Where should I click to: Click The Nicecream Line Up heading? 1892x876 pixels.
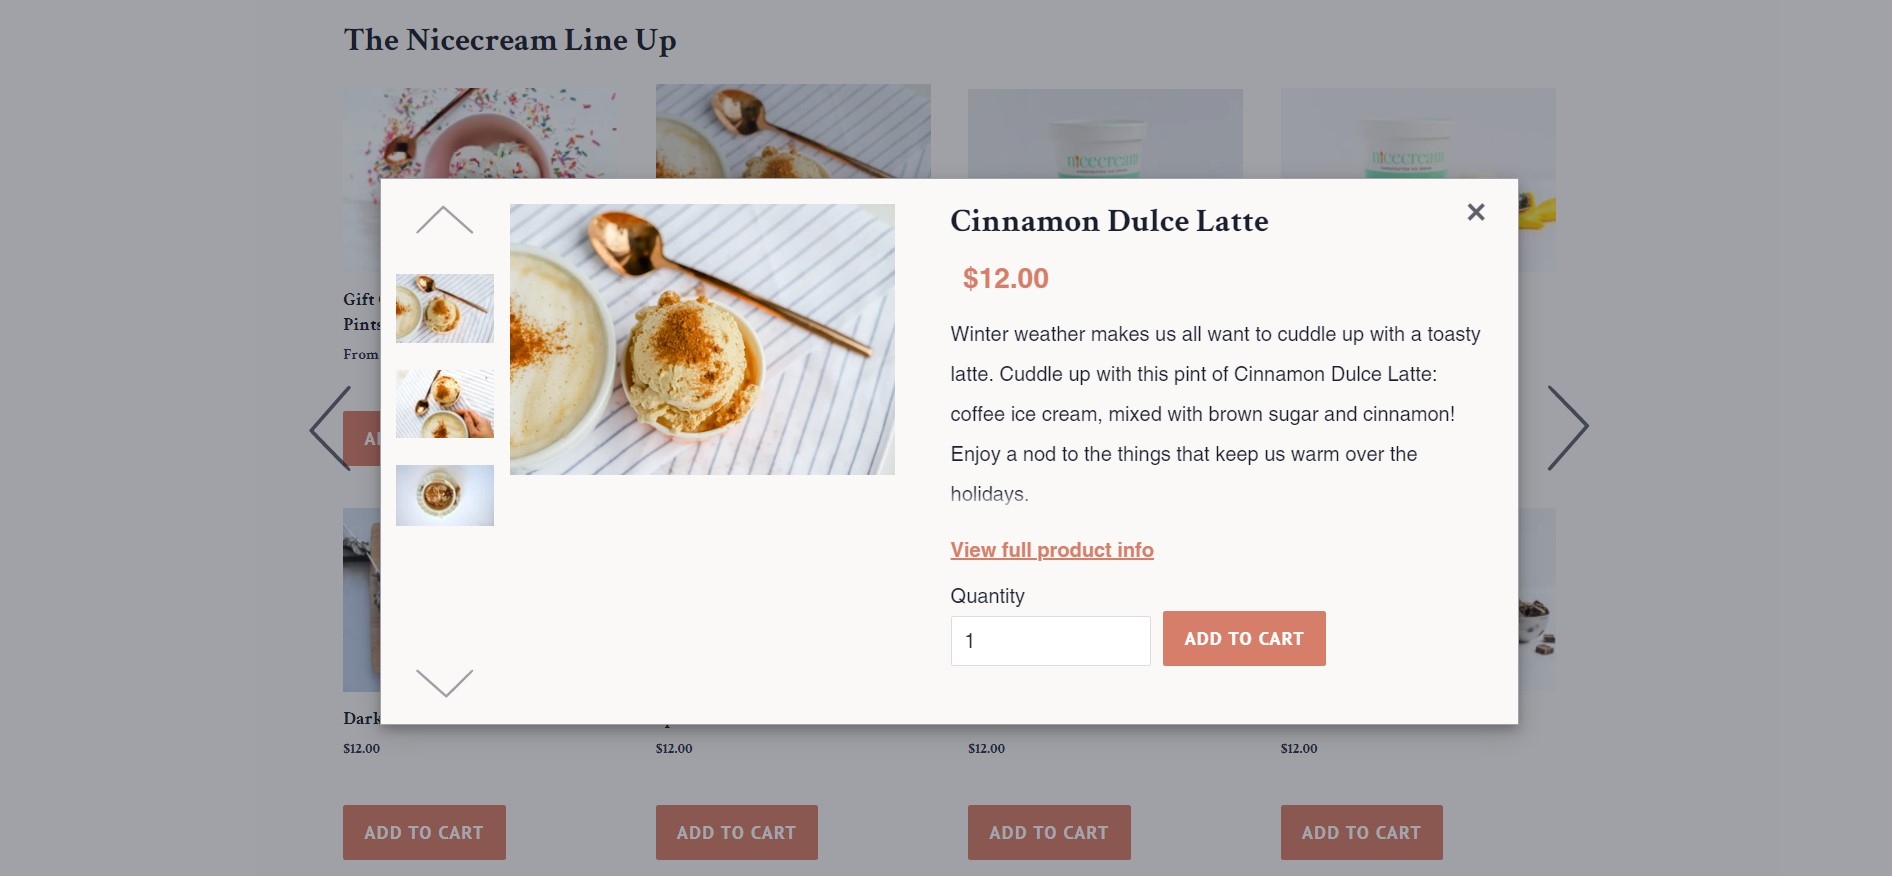click(x=510, y=40)
